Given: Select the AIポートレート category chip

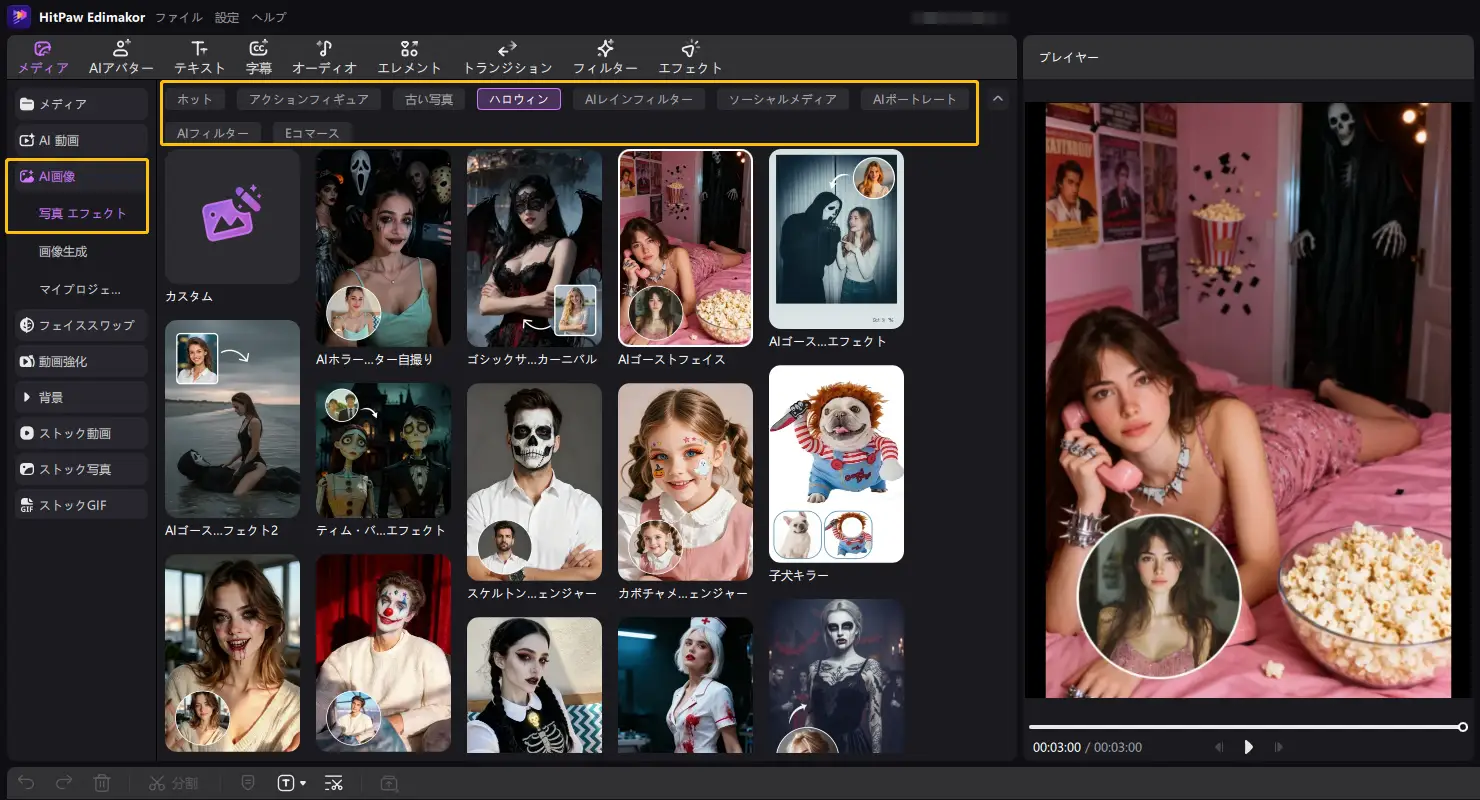Looking at the screenshot, I should tap(914, 99).
